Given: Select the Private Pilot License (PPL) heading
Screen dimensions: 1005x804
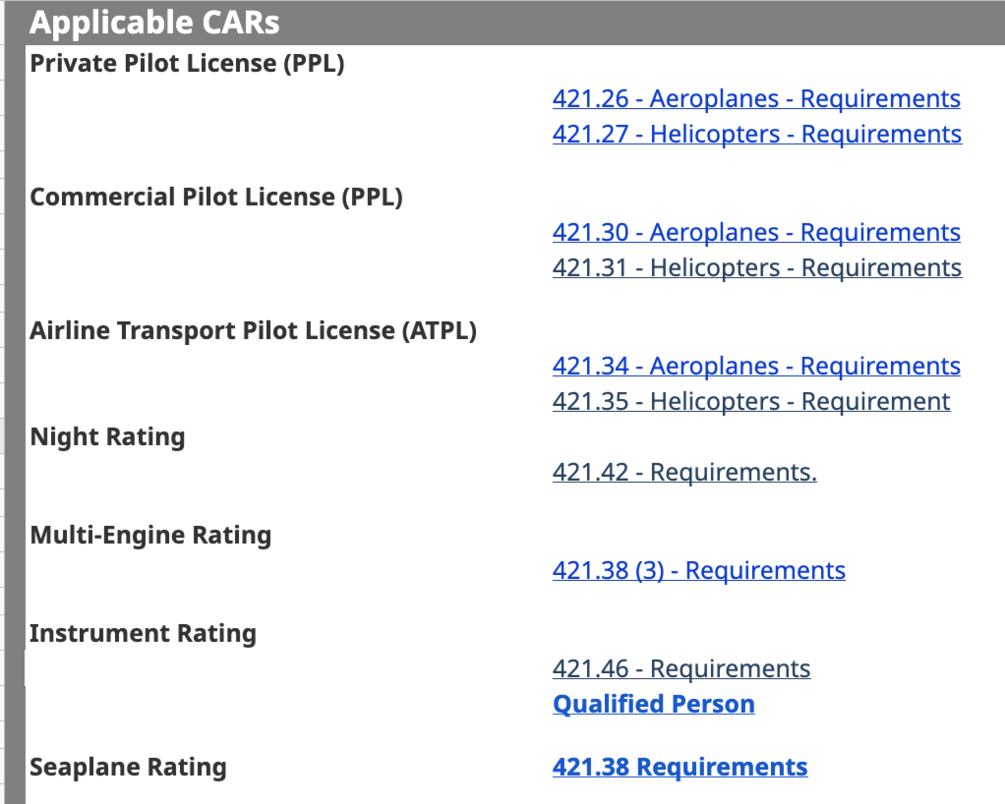Looking at the screenshot, I should coord(187,64).
